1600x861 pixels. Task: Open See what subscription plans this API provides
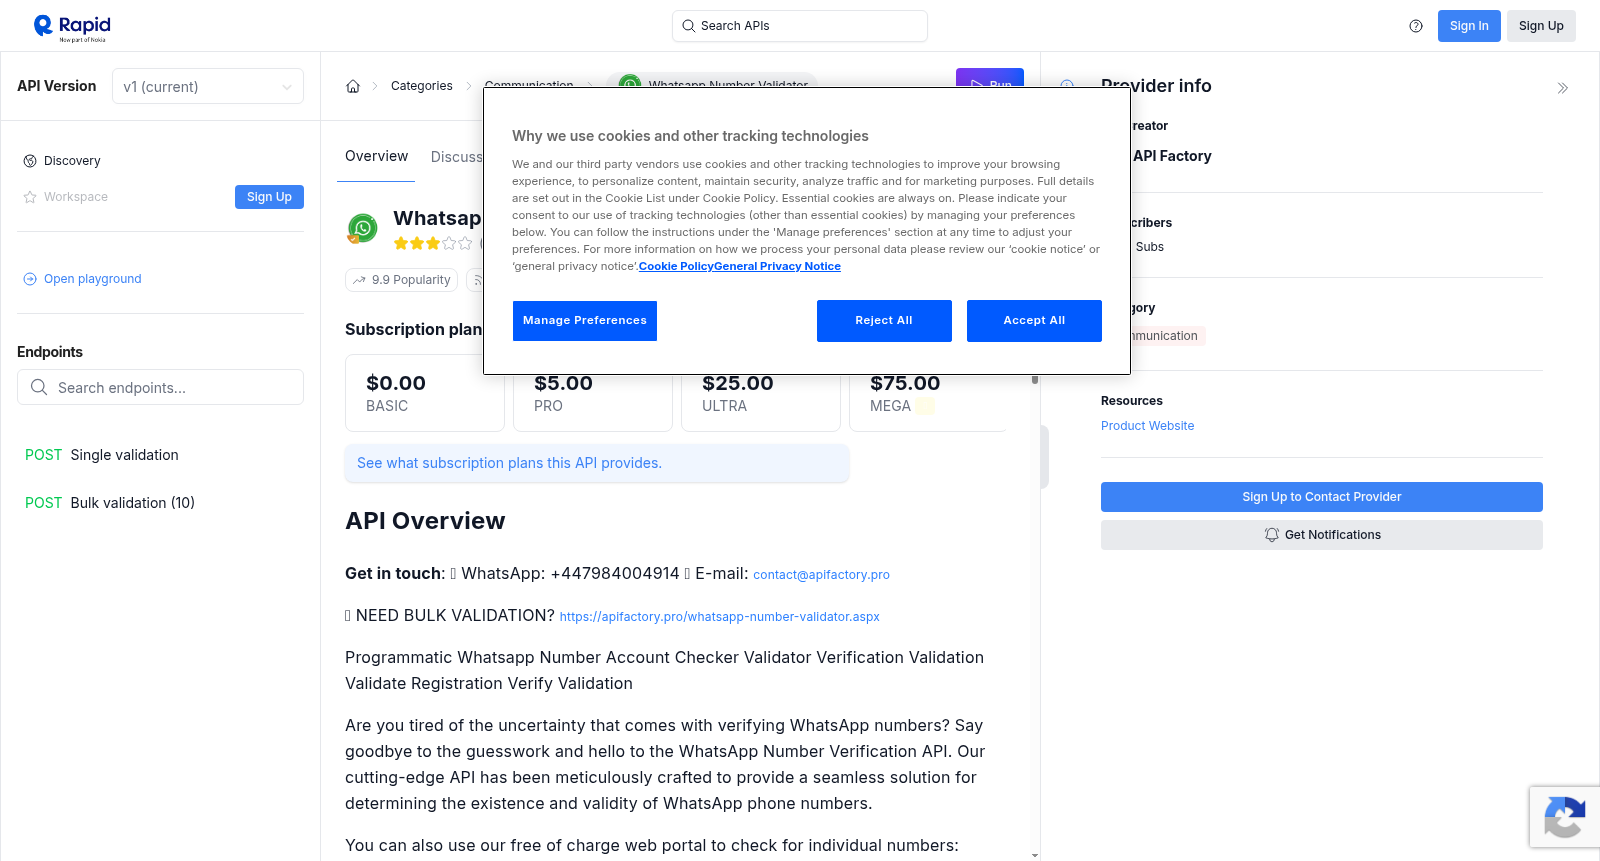597,463
